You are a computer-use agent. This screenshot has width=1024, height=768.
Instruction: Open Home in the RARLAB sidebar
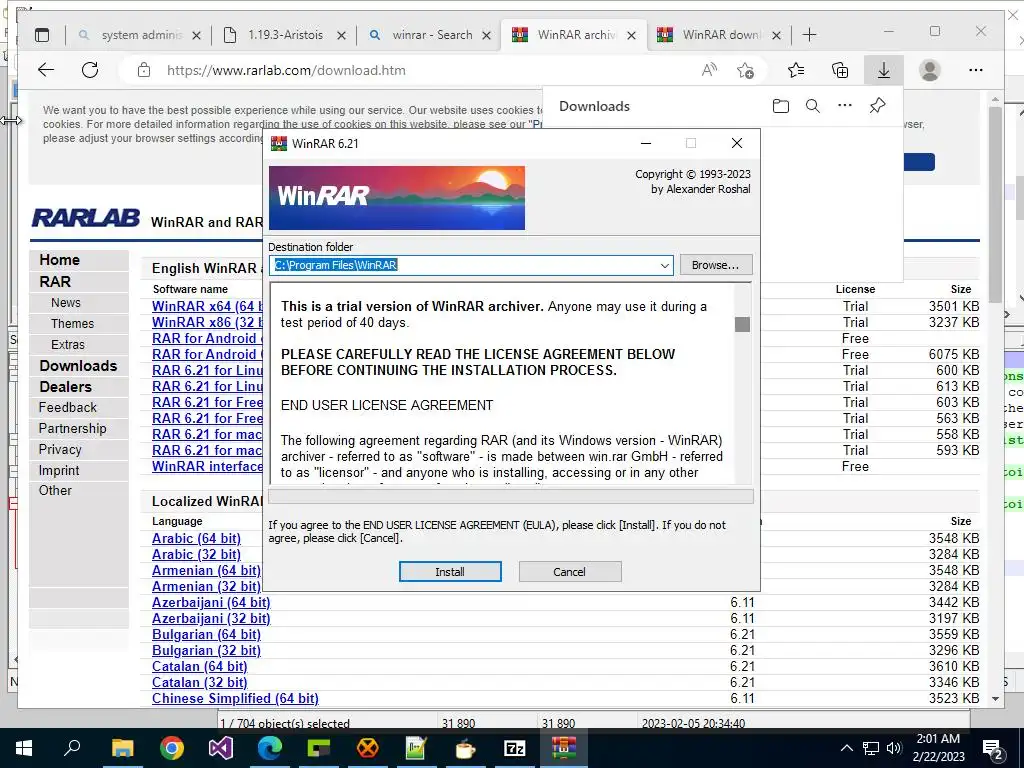pyautogui.click(x=59, y=260)
